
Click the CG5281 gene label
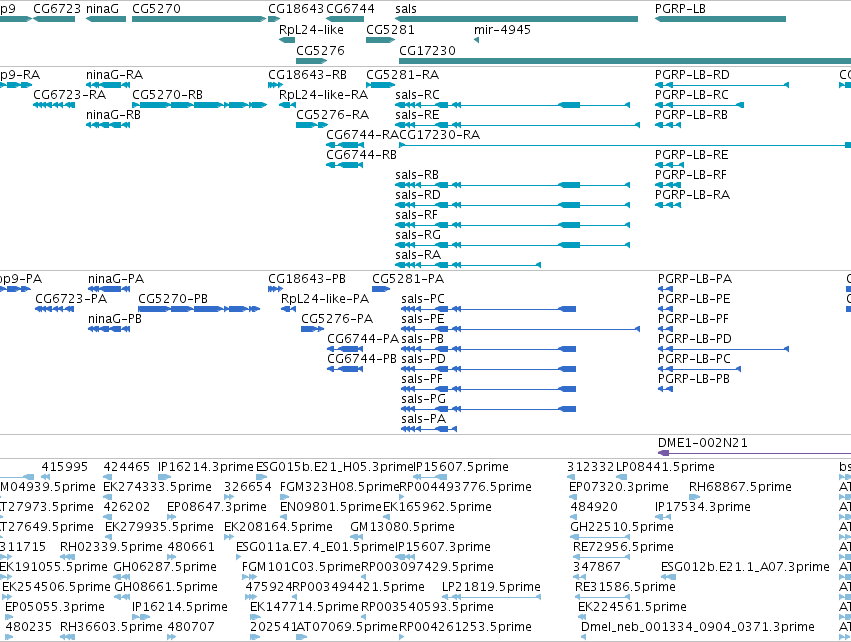point(390,30)
